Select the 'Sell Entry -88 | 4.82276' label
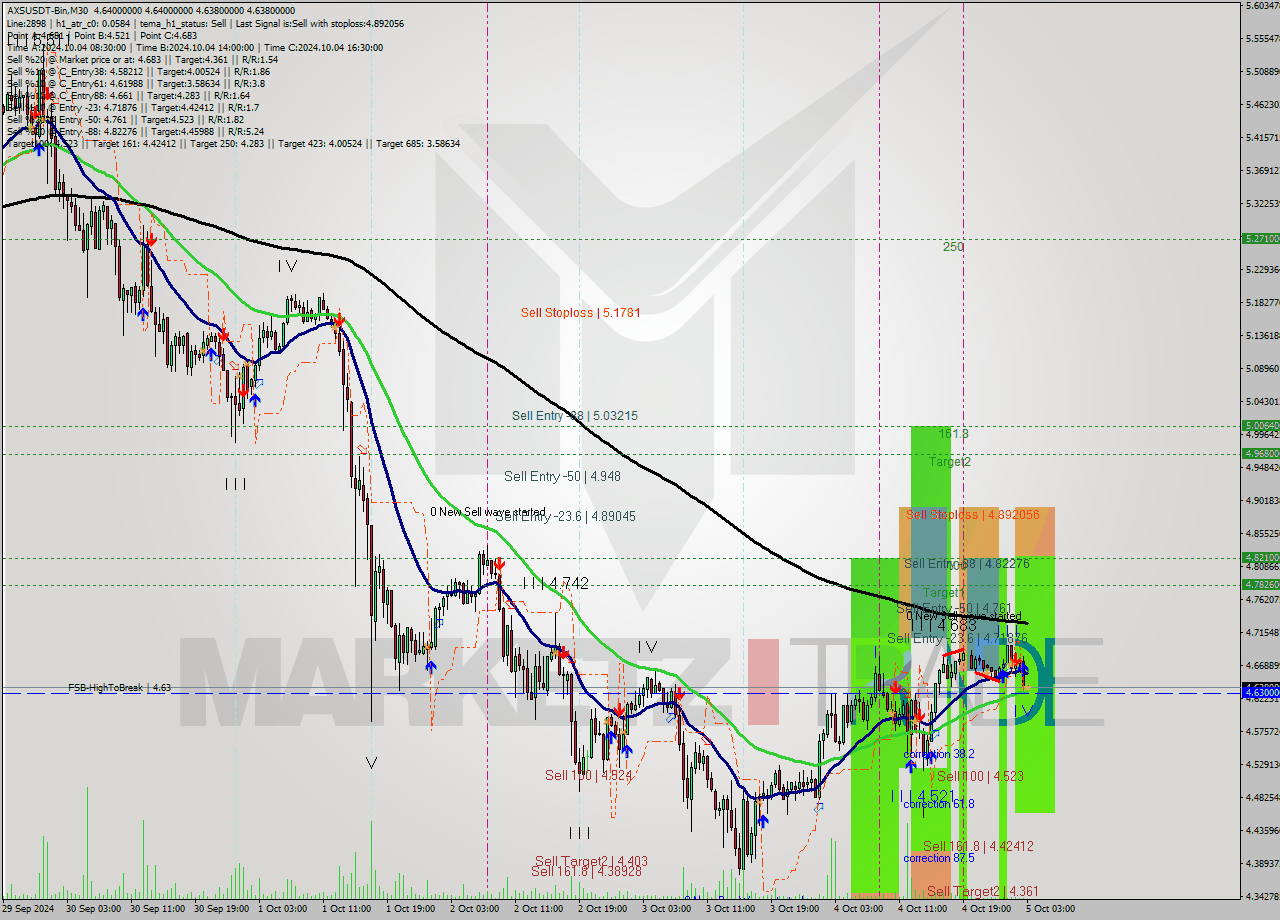The height and width of the screenshot is (920, 1280). click(967, 564)
